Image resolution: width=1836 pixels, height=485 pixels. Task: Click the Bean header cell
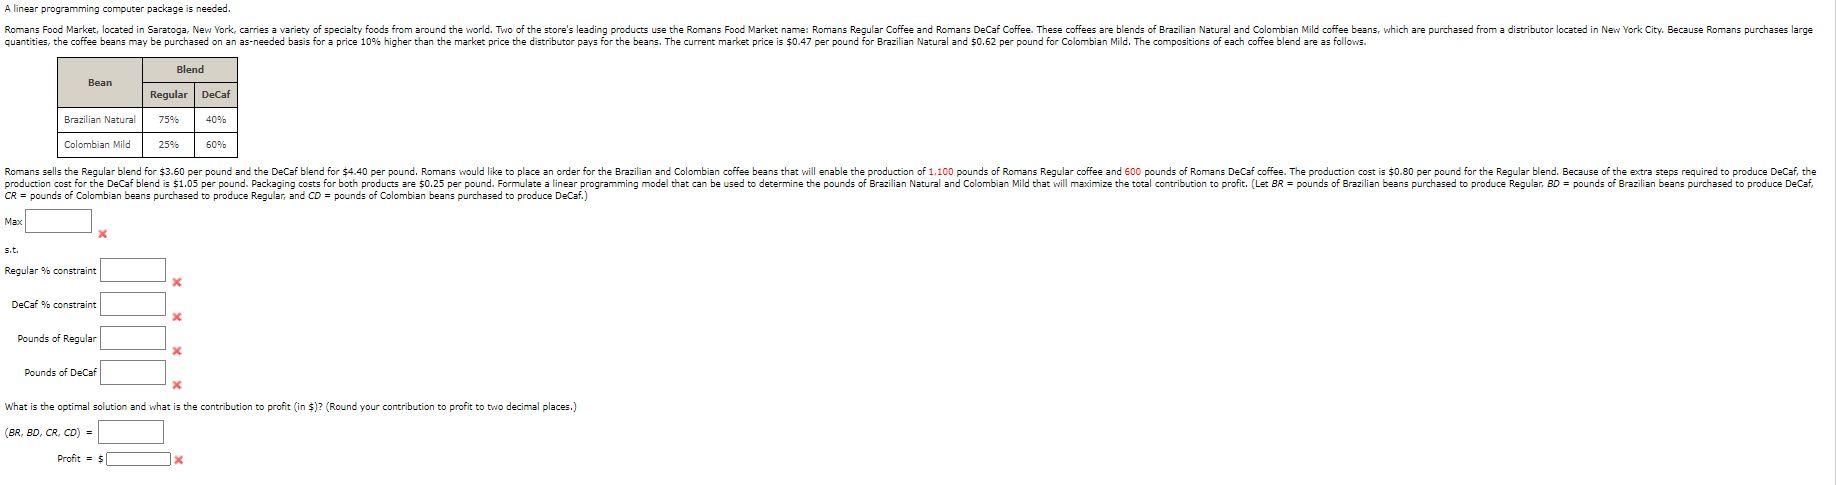point(100,82)
